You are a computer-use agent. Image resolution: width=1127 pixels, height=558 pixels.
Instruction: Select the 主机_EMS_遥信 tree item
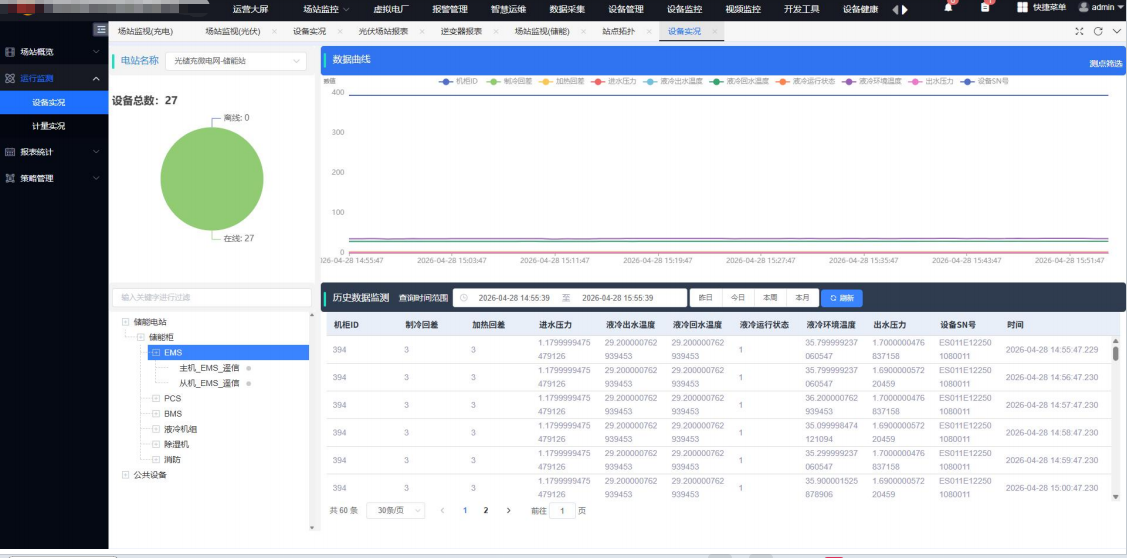[209, 368]
